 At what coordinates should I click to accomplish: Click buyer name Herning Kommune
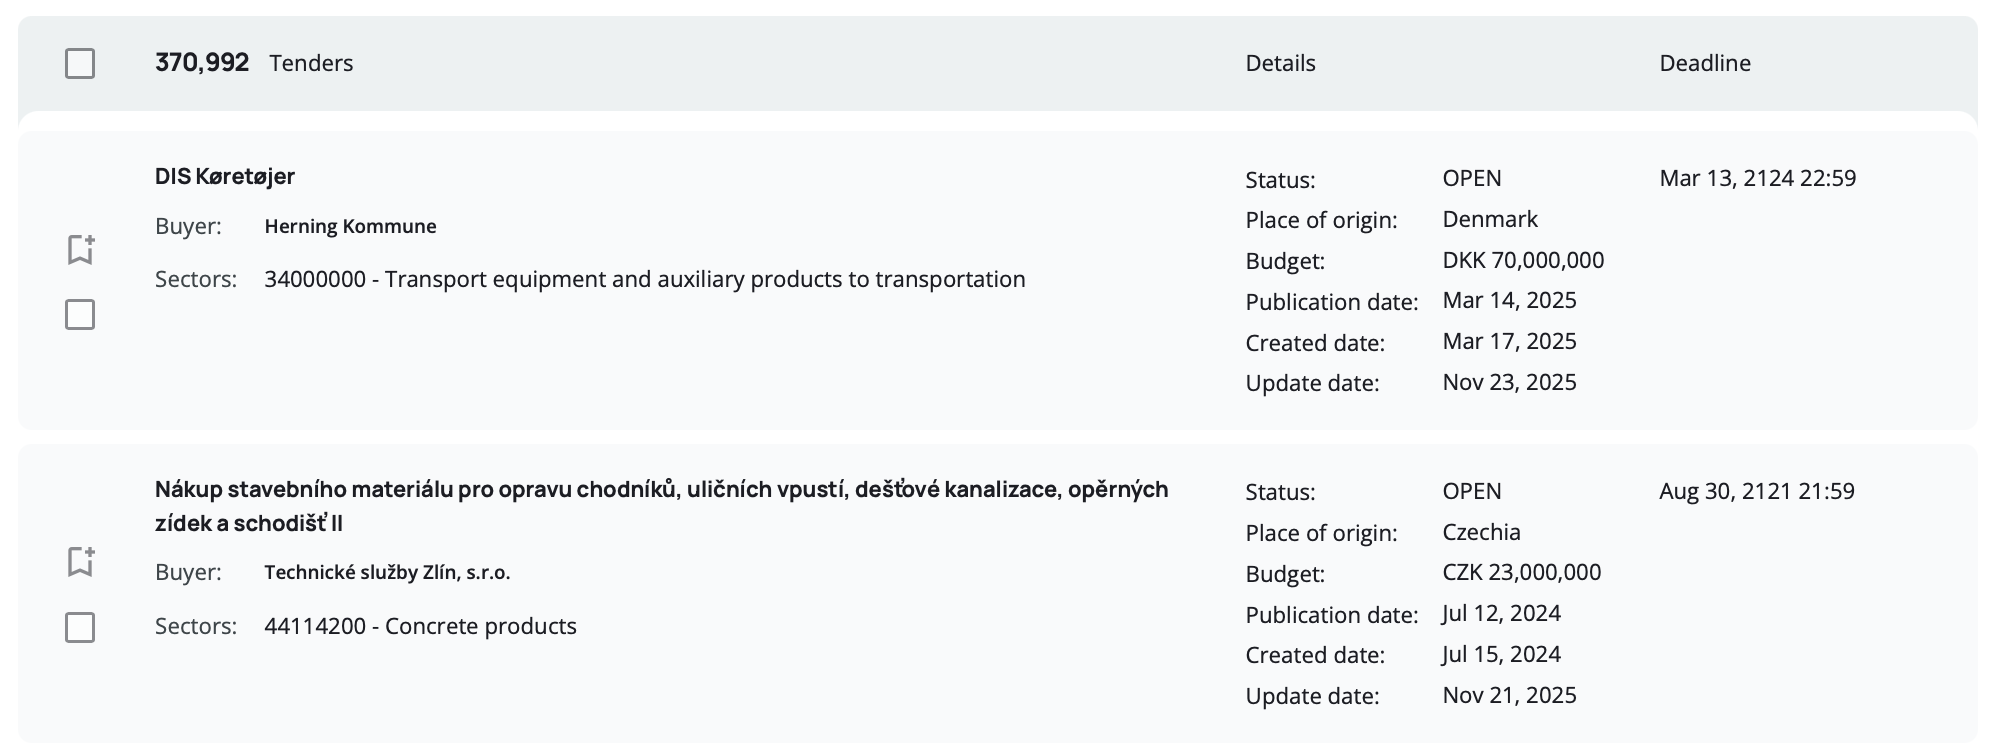point(350,226)
